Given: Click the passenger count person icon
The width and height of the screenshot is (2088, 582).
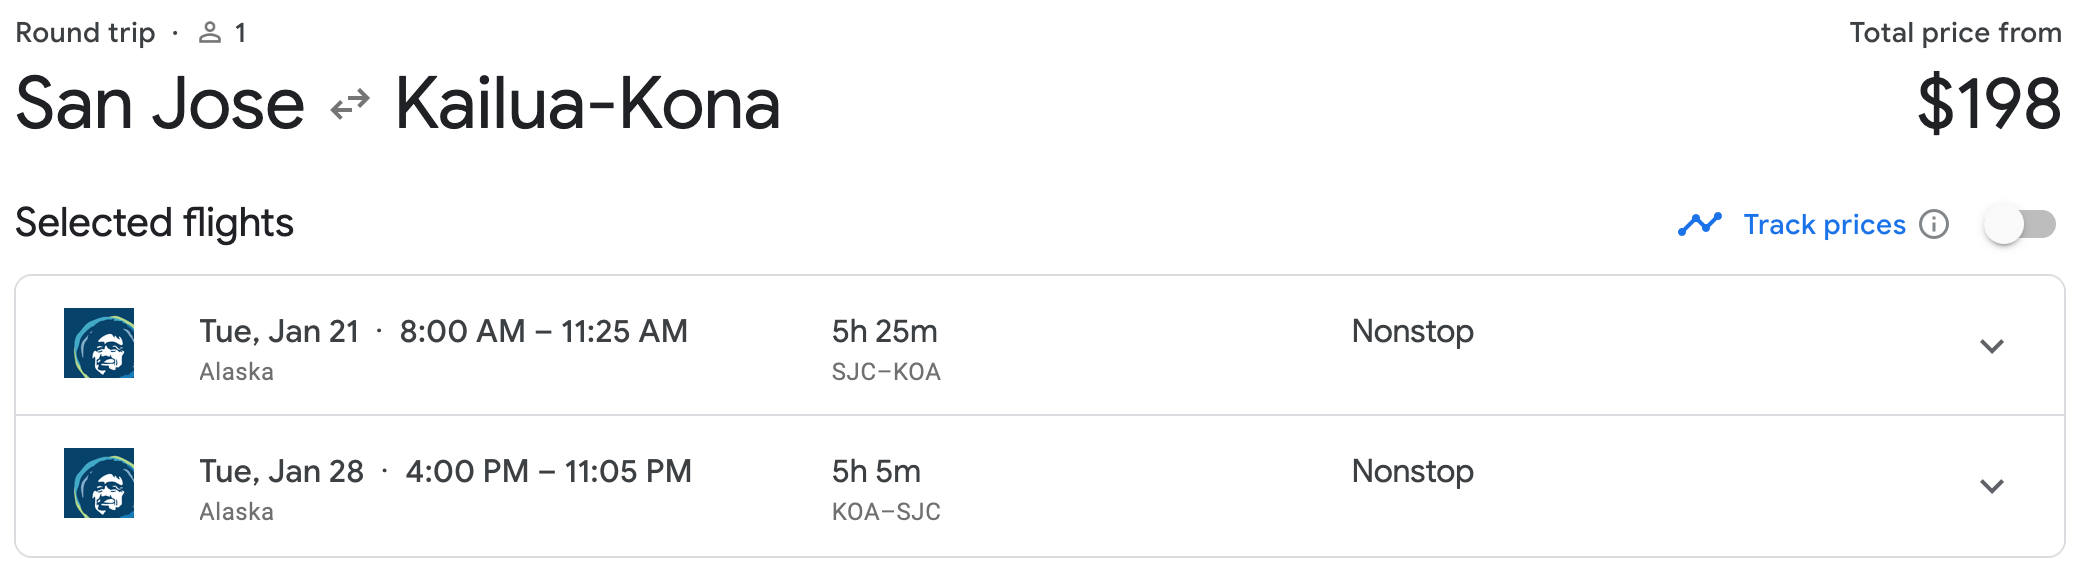Looking at the screenshot, I should click(x=208, y=31).
